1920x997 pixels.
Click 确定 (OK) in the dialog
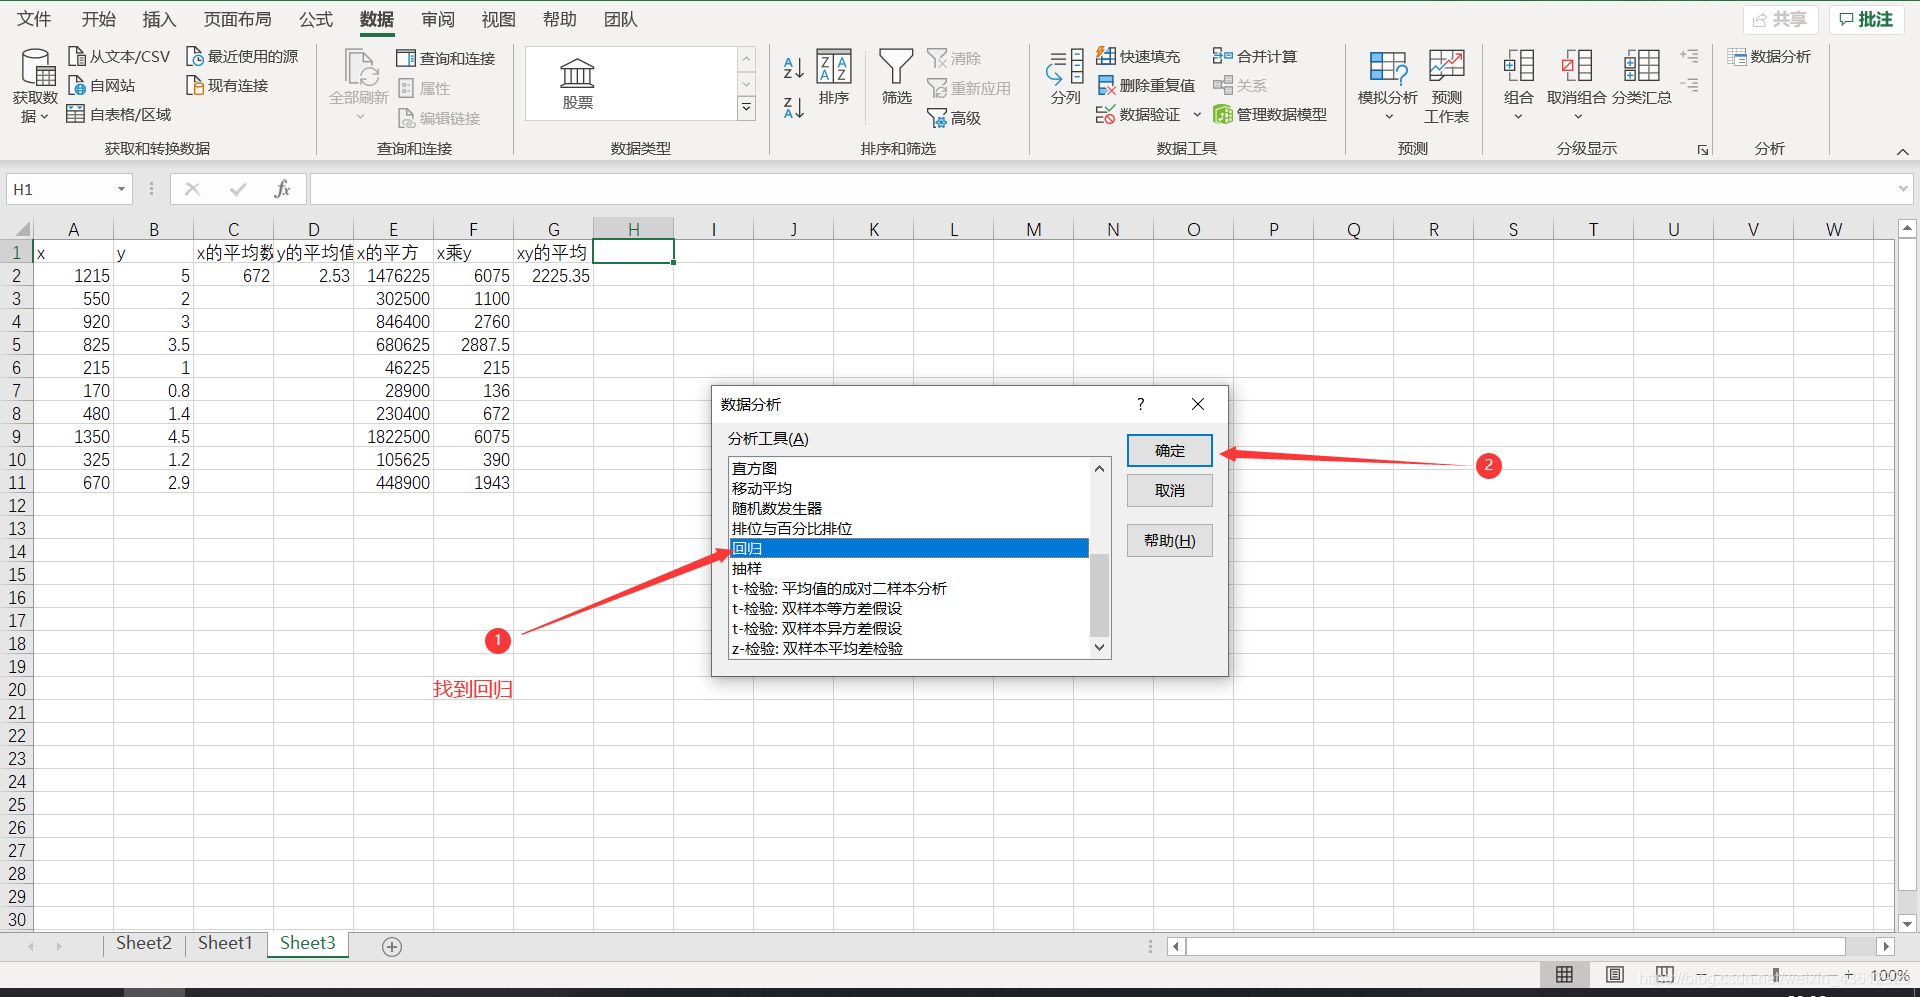click(x=1170, y=451)
